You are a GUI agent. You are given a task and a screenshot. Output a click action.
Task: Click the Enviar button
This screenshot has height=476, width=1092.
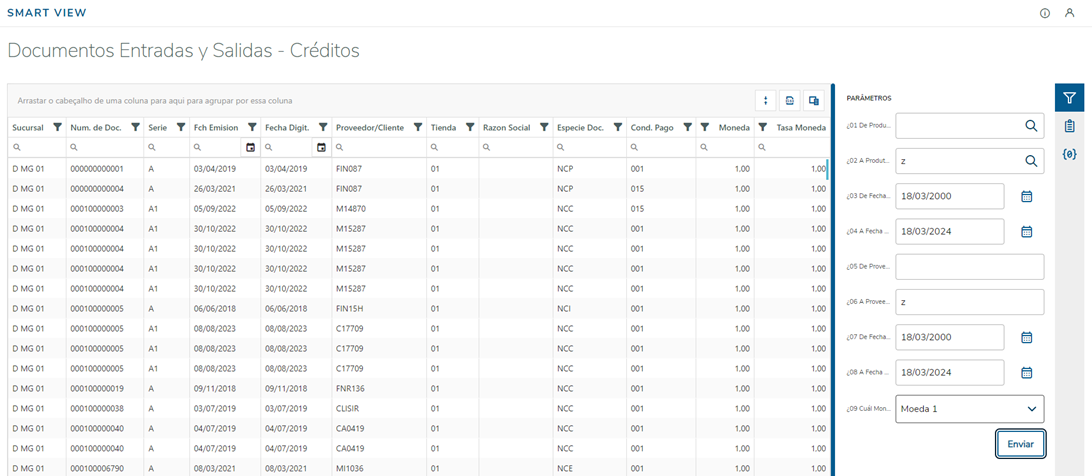[x=1020, y=444]
